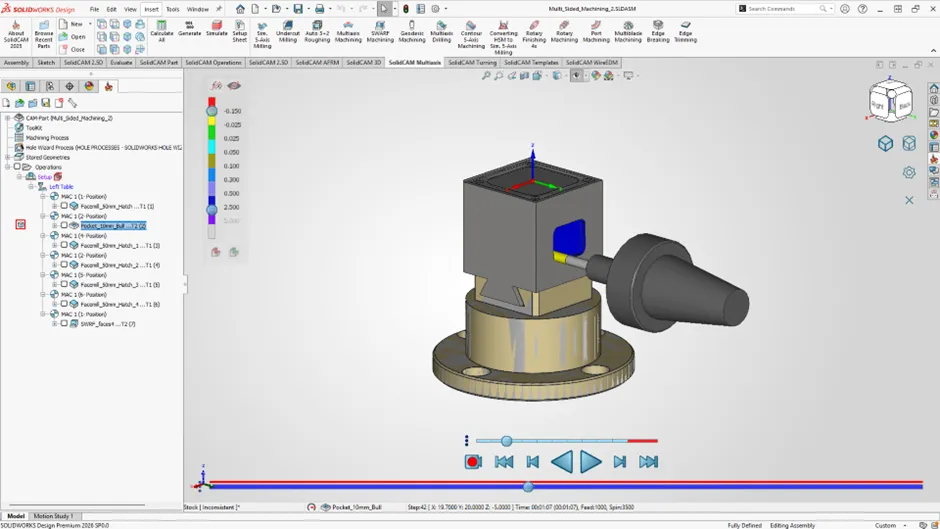This screenshot has width=940, height=529.
Task: Switch to SolidCAM Templates tab
Action: pyautogui.click(x=531, y=62)
